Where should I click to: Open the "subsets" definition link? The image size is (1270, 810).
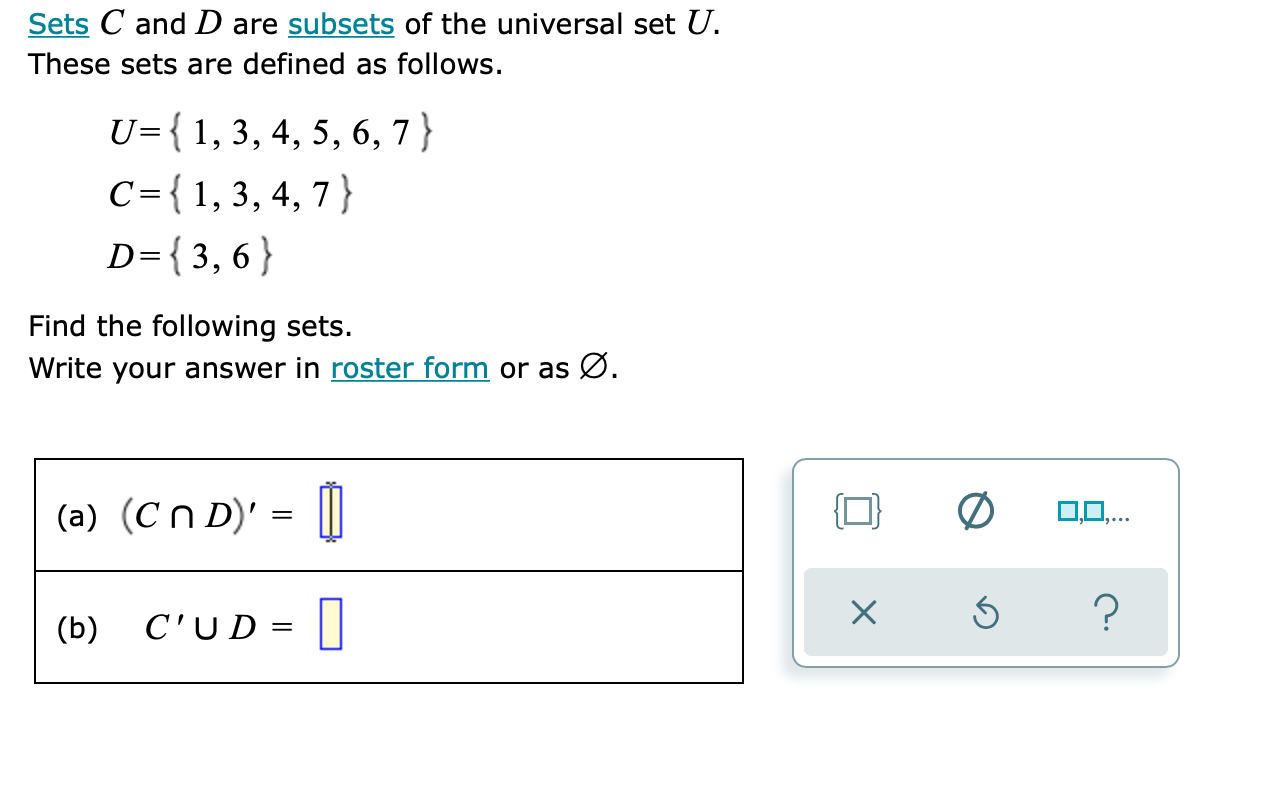341,23
